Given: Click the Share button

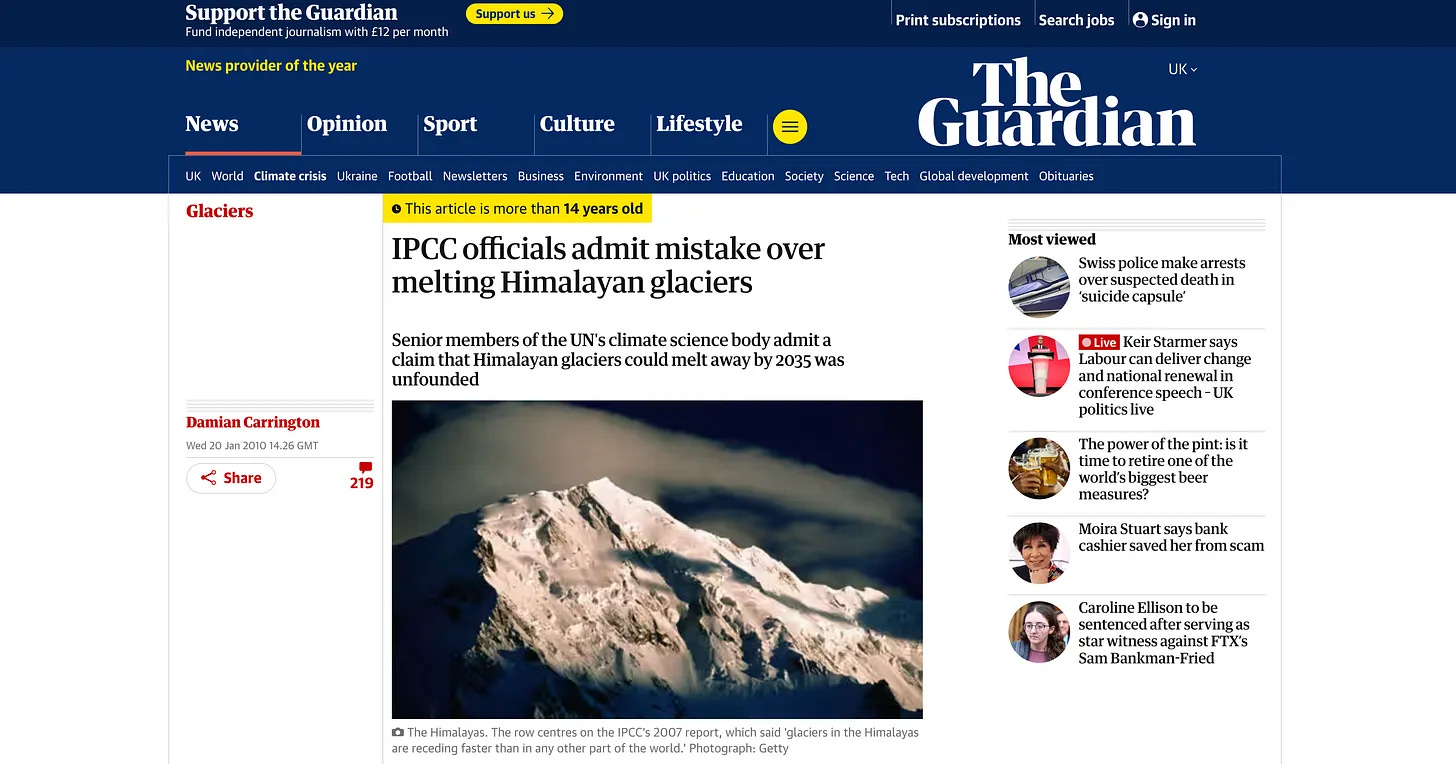Looking at the screenshot, I should (x=231, y=478).
